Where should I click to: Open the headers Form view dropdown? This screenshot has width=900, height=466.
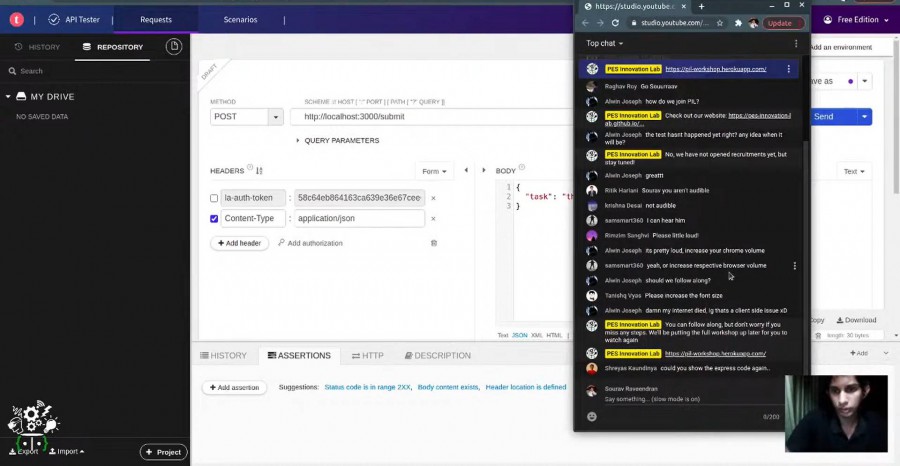pyautogui.click(x=434, y=171)
